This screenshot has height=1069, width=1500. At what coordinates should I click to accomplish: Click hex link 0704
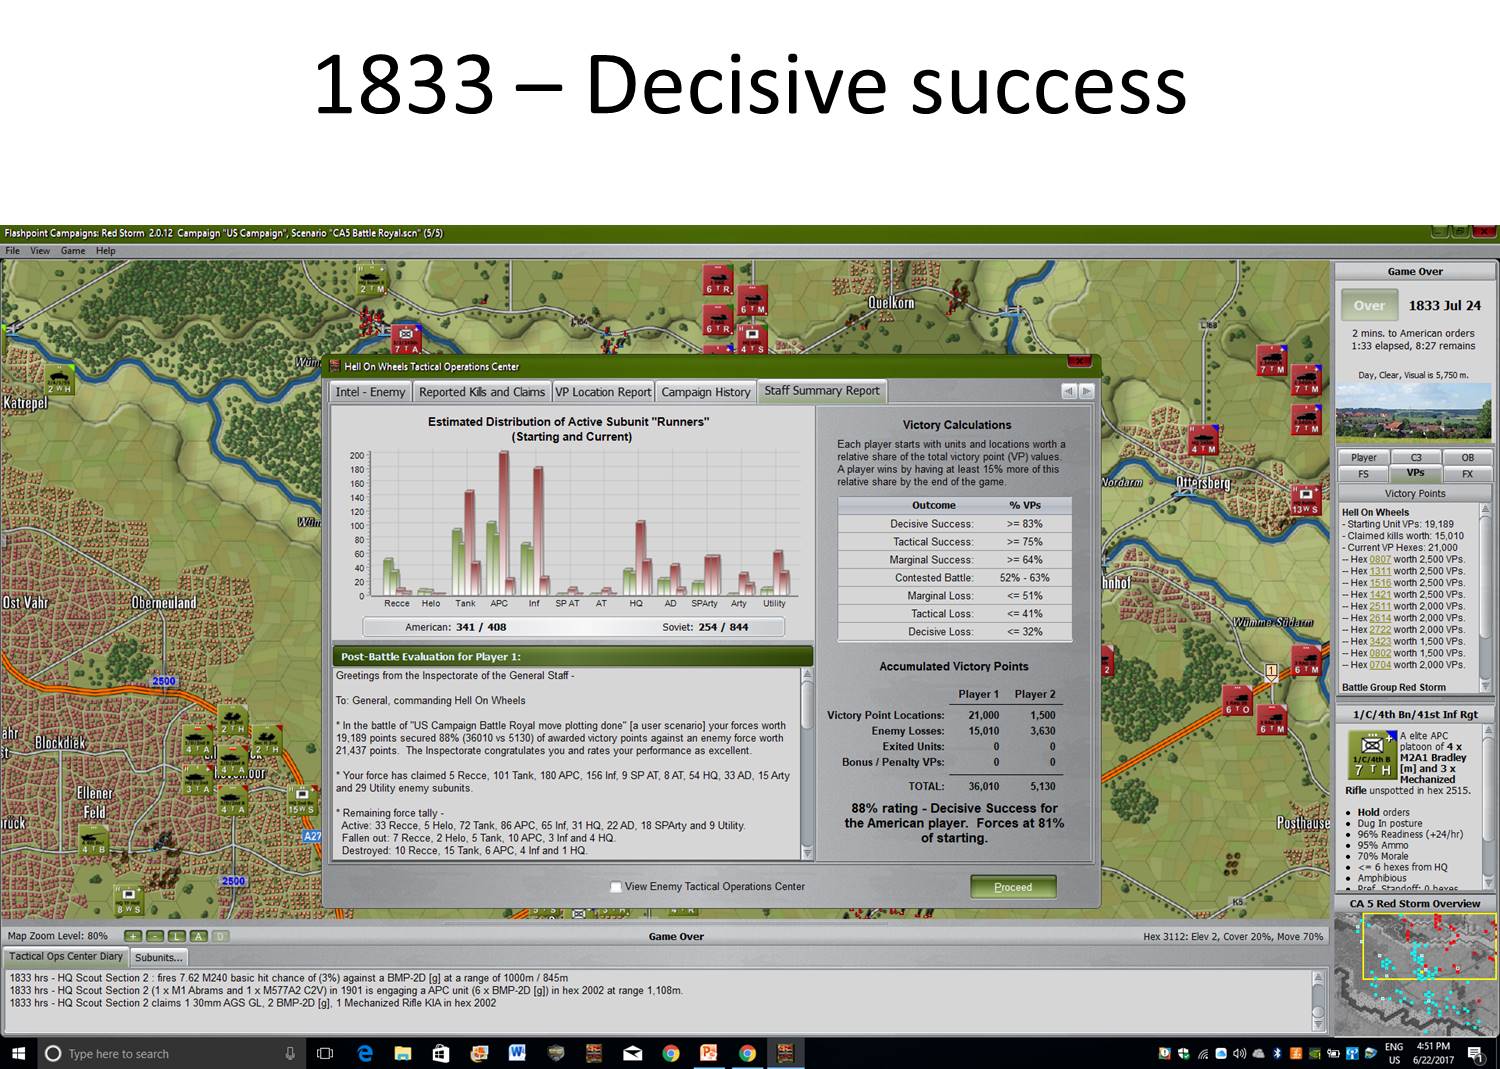pyautogui.click(x=1380, y=665)
